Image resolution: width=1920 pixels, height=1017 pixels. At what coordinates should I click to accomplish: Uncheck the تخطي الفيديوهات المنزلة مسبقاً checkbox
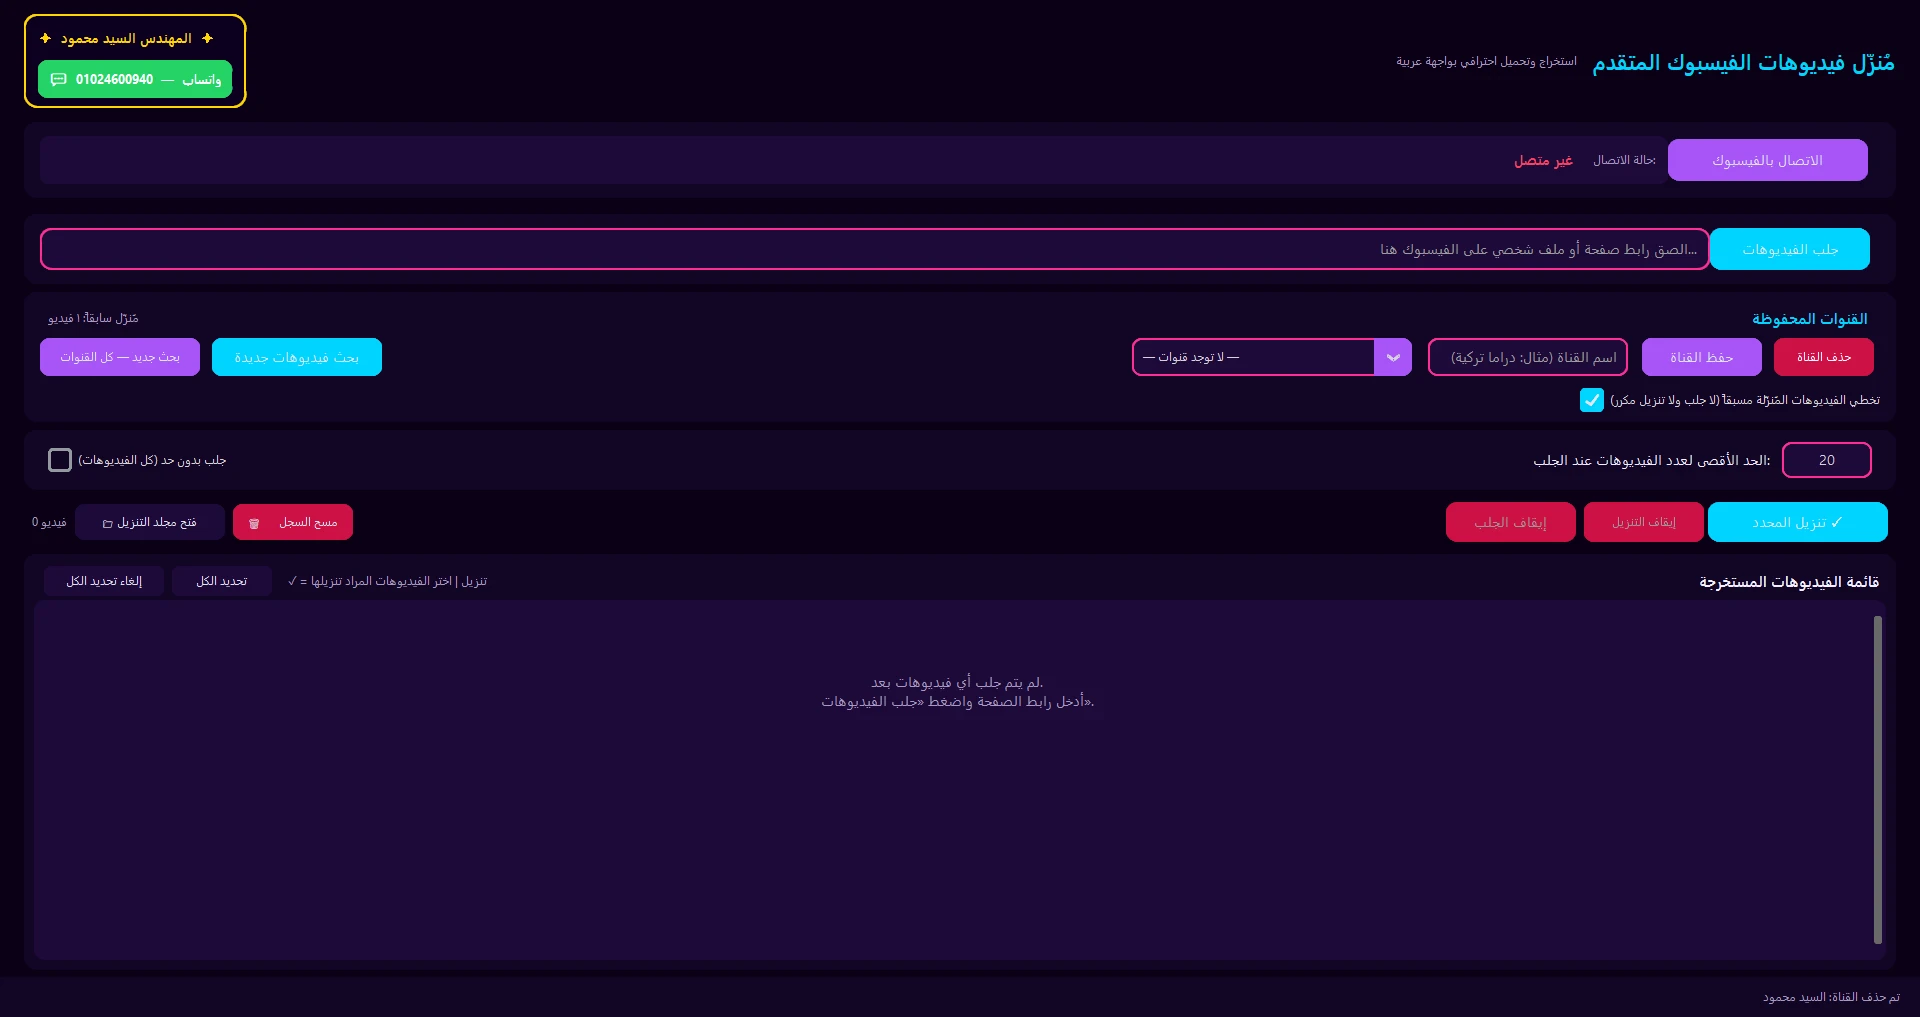point(1591,400)
